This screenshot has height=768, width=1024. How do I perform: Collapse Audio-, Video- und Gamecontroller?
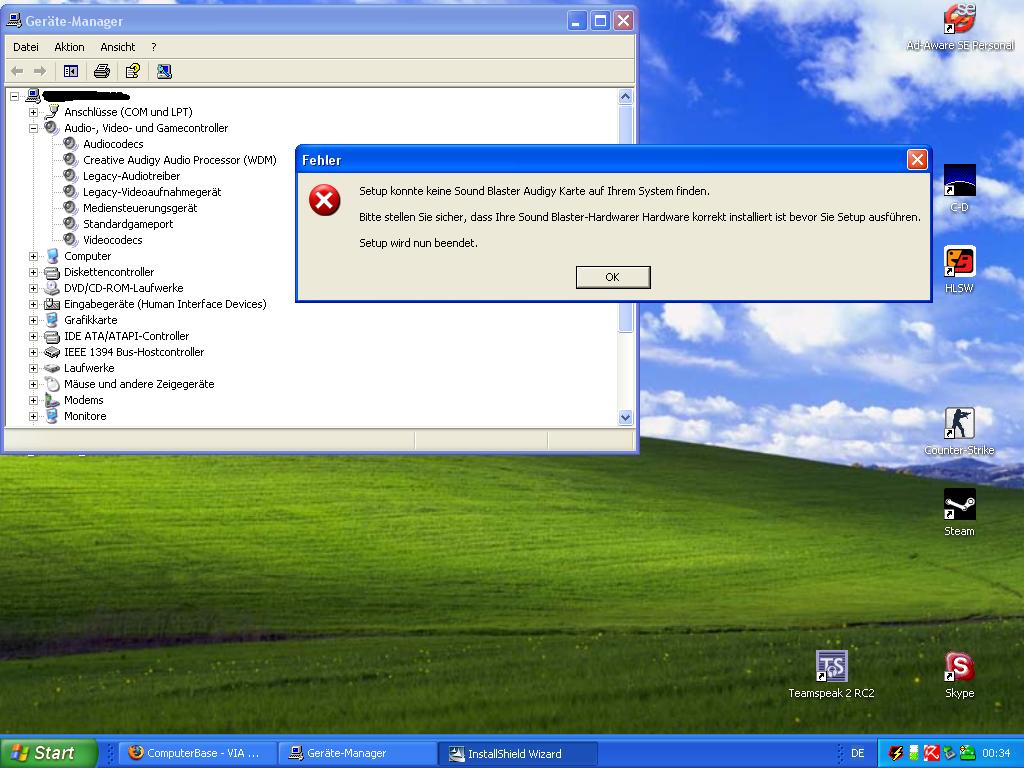coord(33,128)
